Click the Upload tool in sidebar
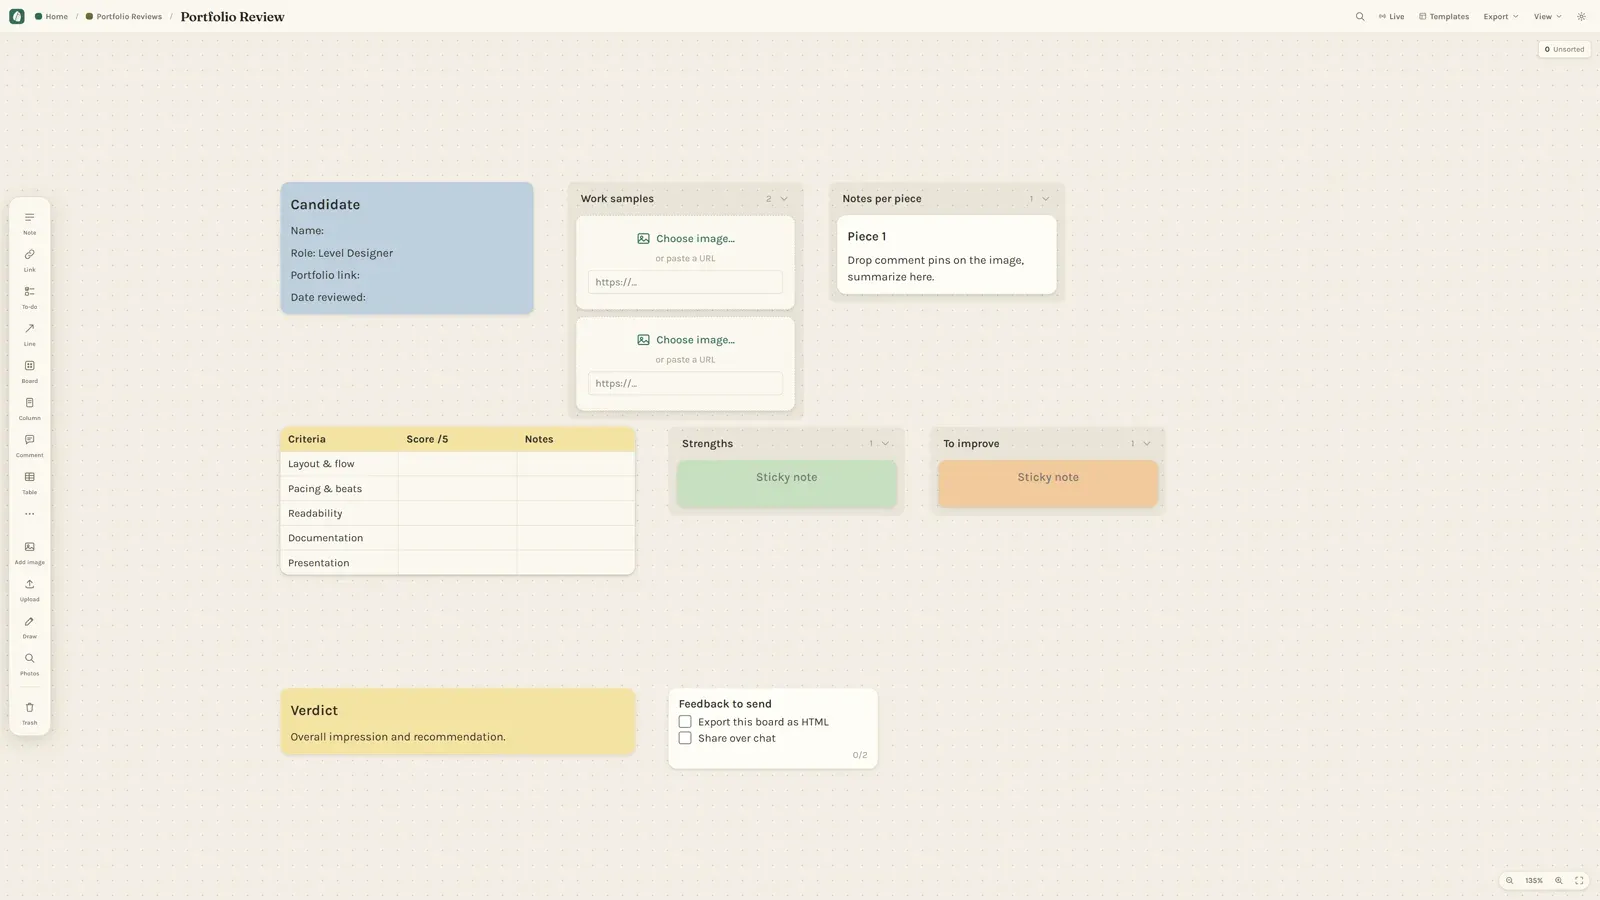 (29, 589)
